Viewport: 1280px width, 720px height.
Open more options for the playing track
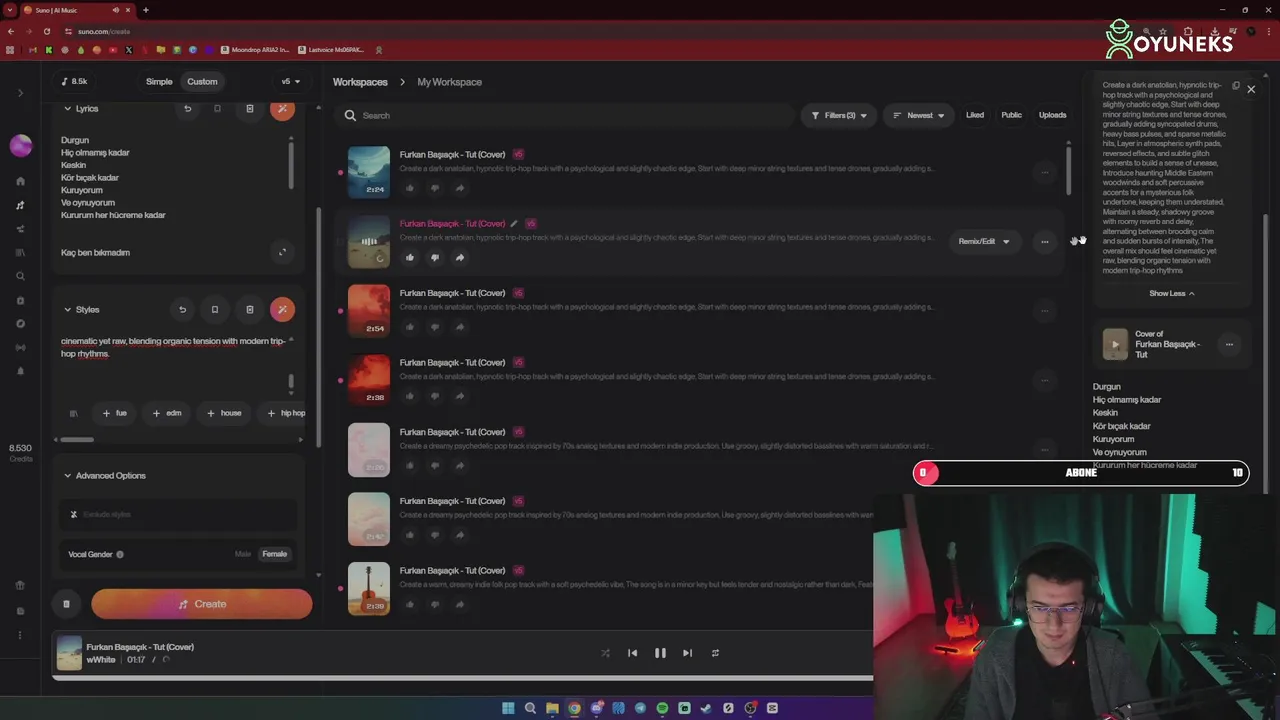[1044, 241]
